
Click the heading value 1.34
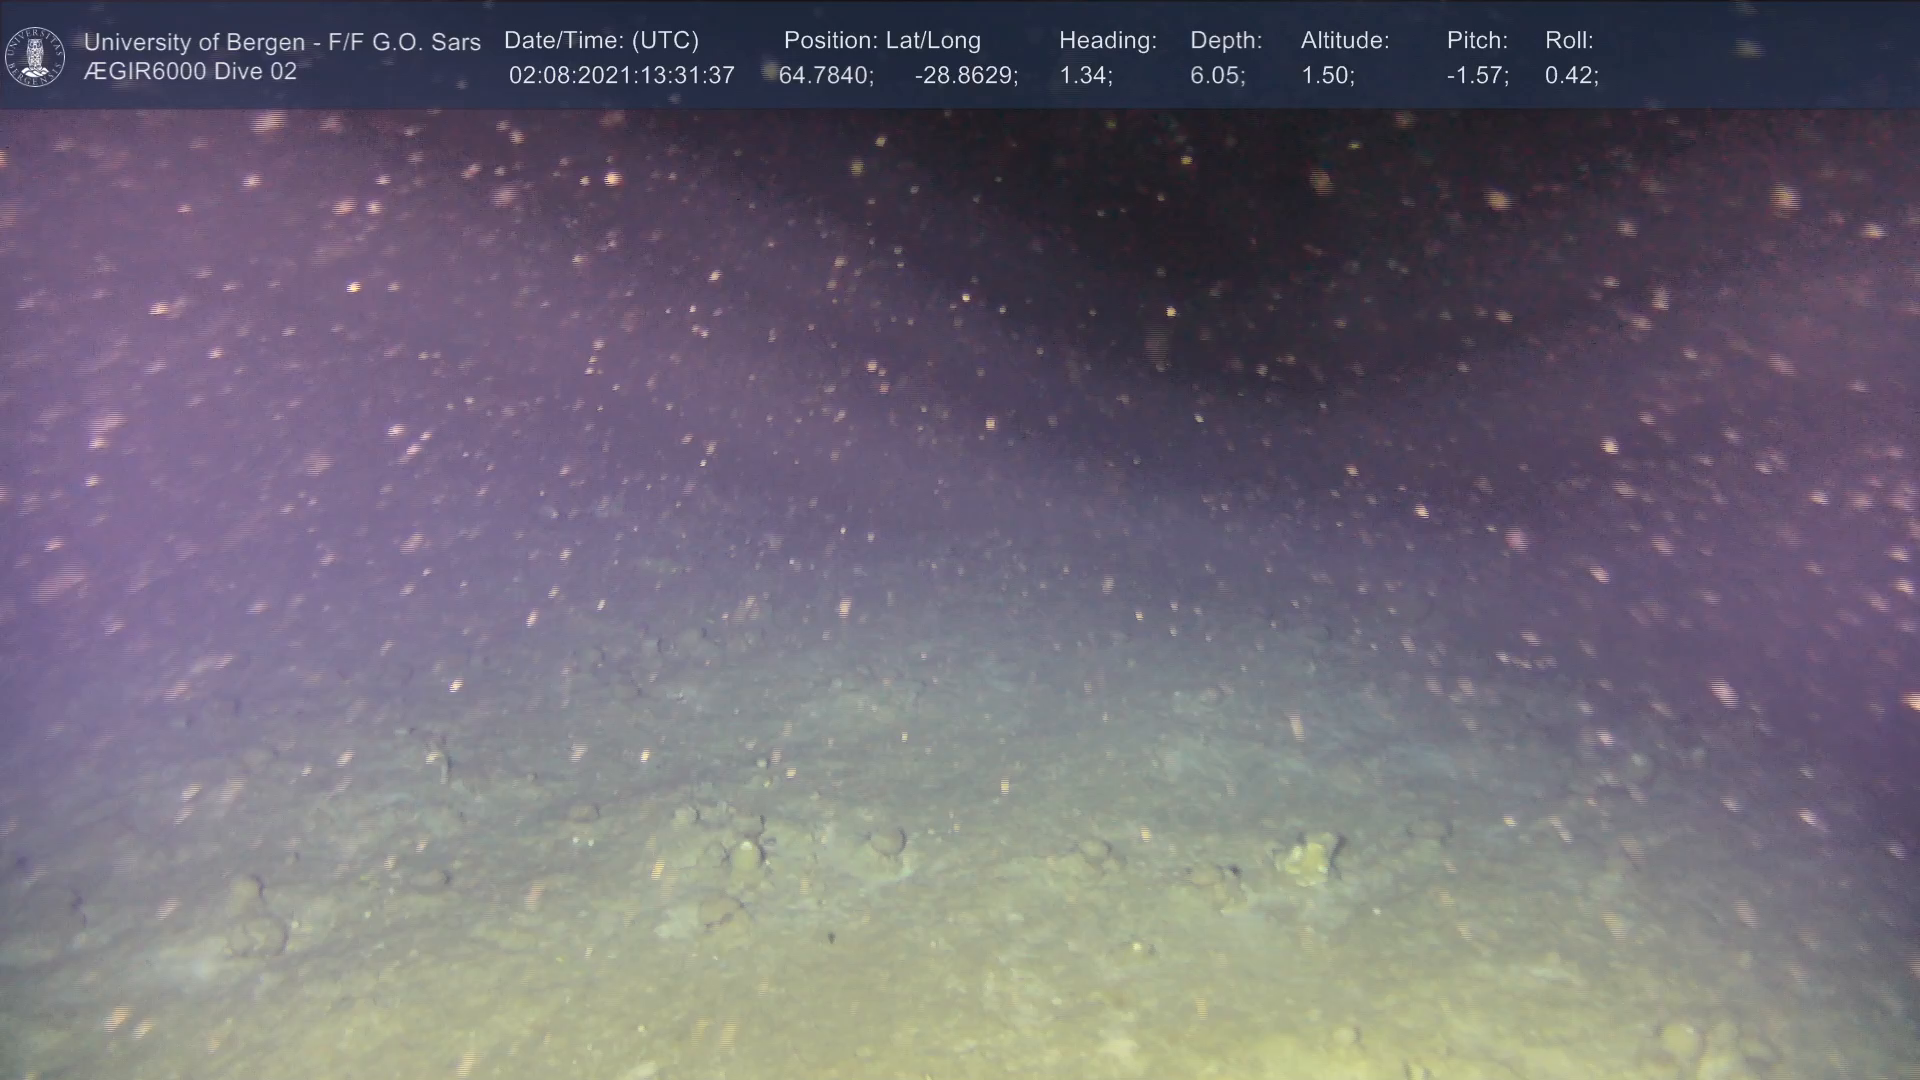tap(1085, 76)
